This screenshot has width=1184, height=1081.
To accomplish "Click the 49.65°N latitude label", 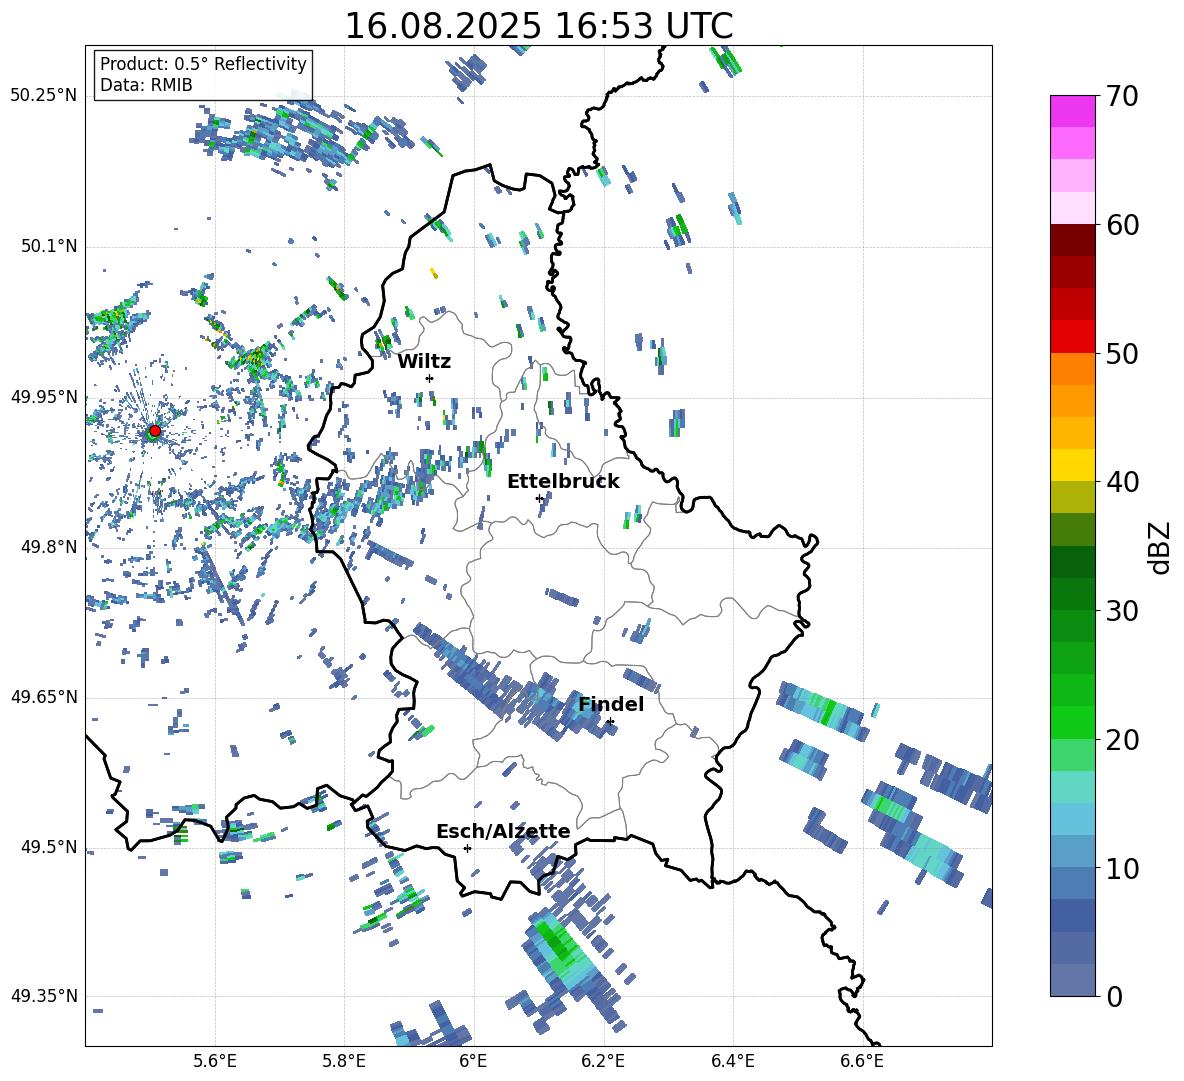I will [44, 696].
